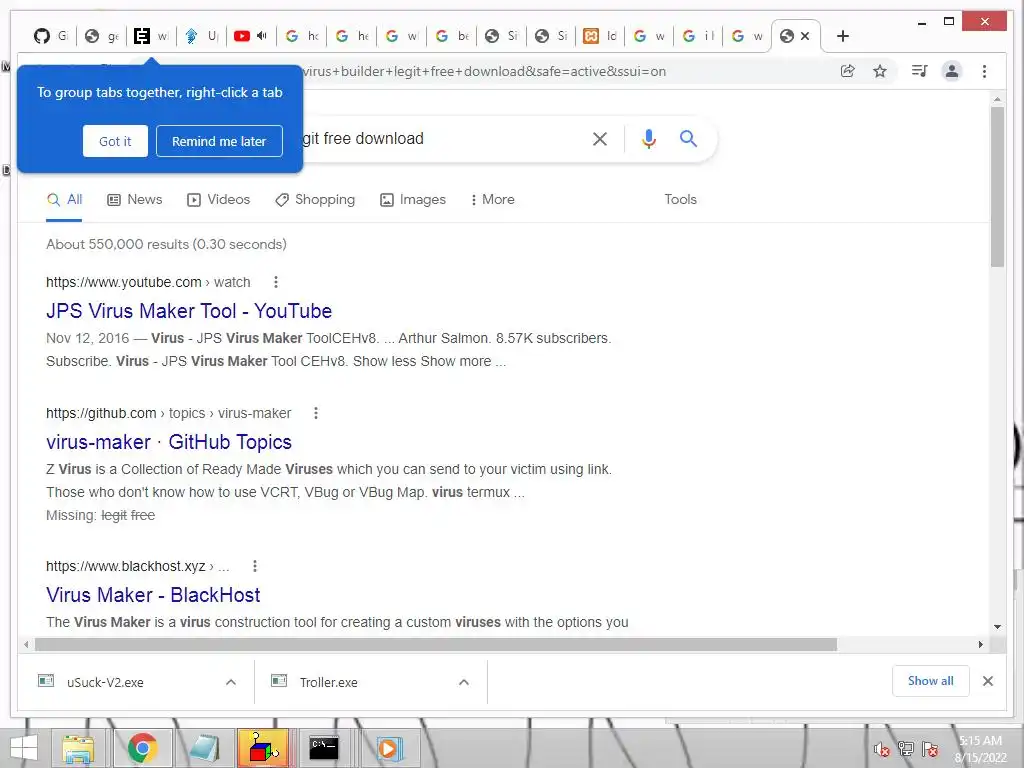1024x768 pixels.
Task: Expand options chevron for uSuck-V2.exe
Action: click(231, 682)
